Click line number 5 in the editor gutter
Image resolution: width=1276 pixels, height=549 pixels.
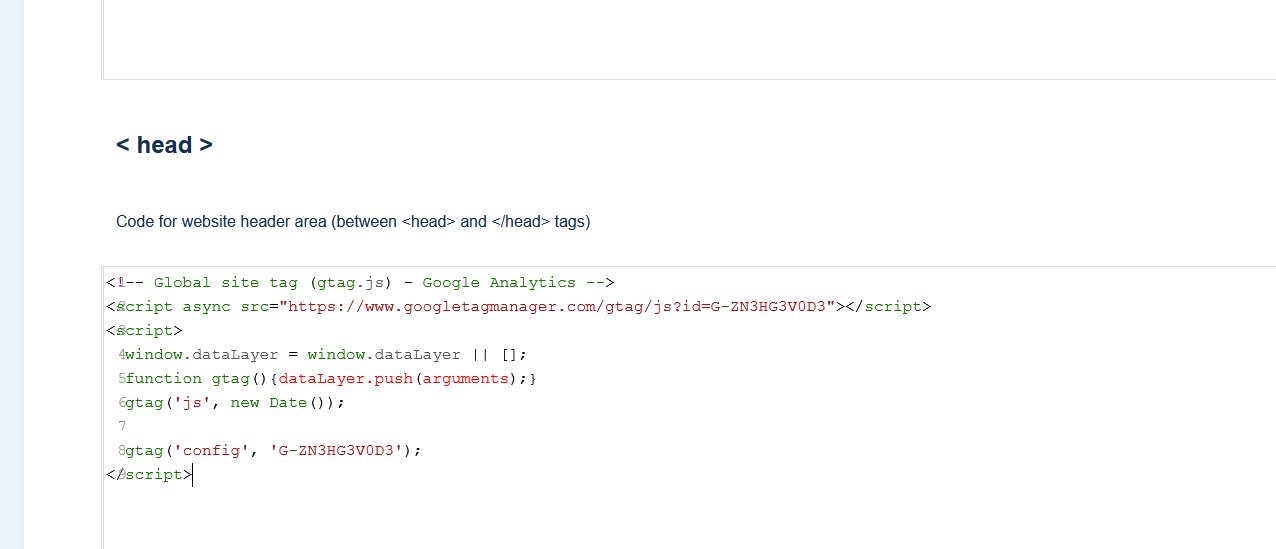pos(121,379)
